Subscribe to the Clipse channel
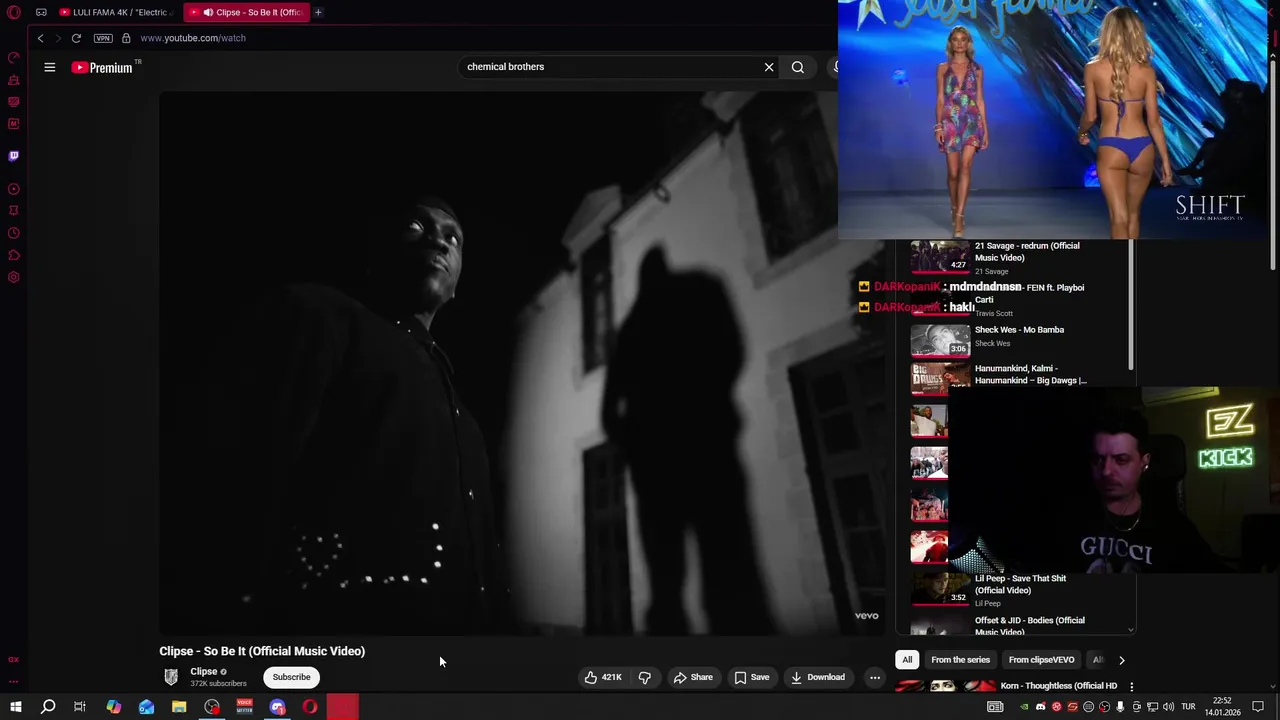 [292, 677]
